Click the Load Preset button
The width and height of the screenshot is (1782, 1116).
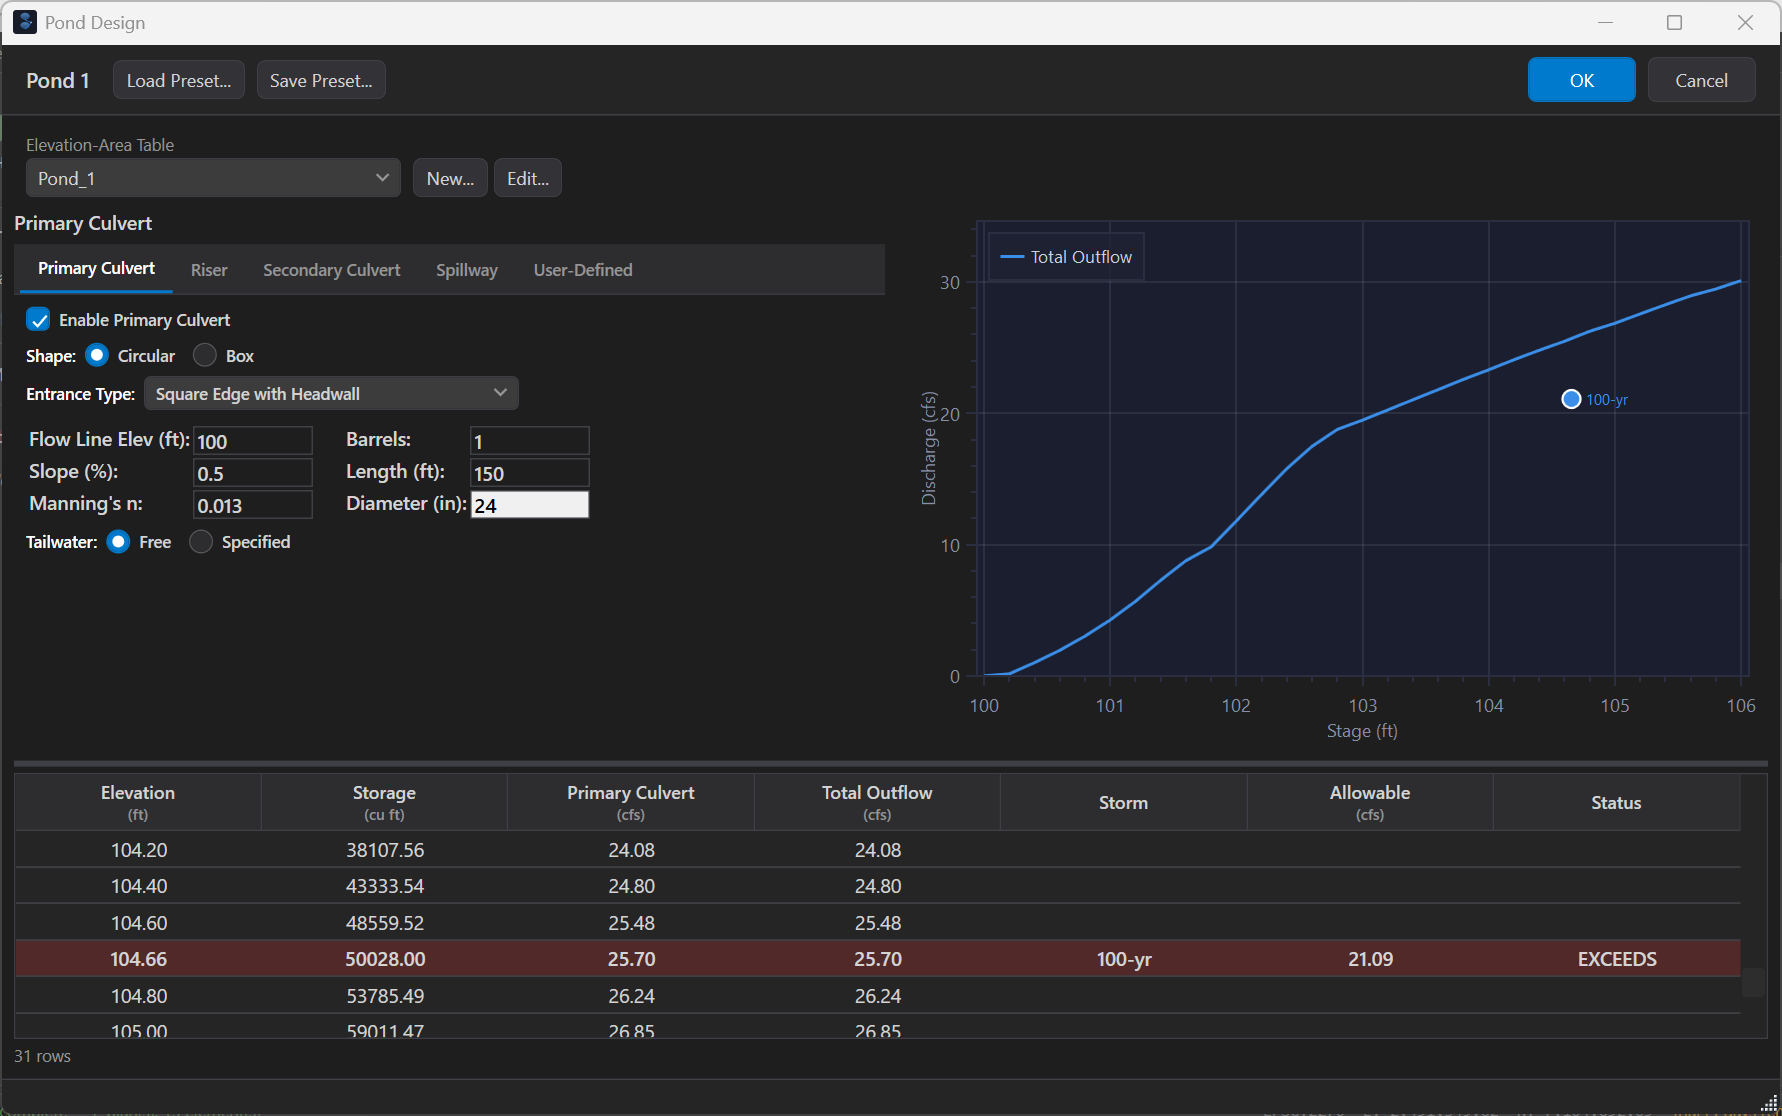tap(178, 80)
